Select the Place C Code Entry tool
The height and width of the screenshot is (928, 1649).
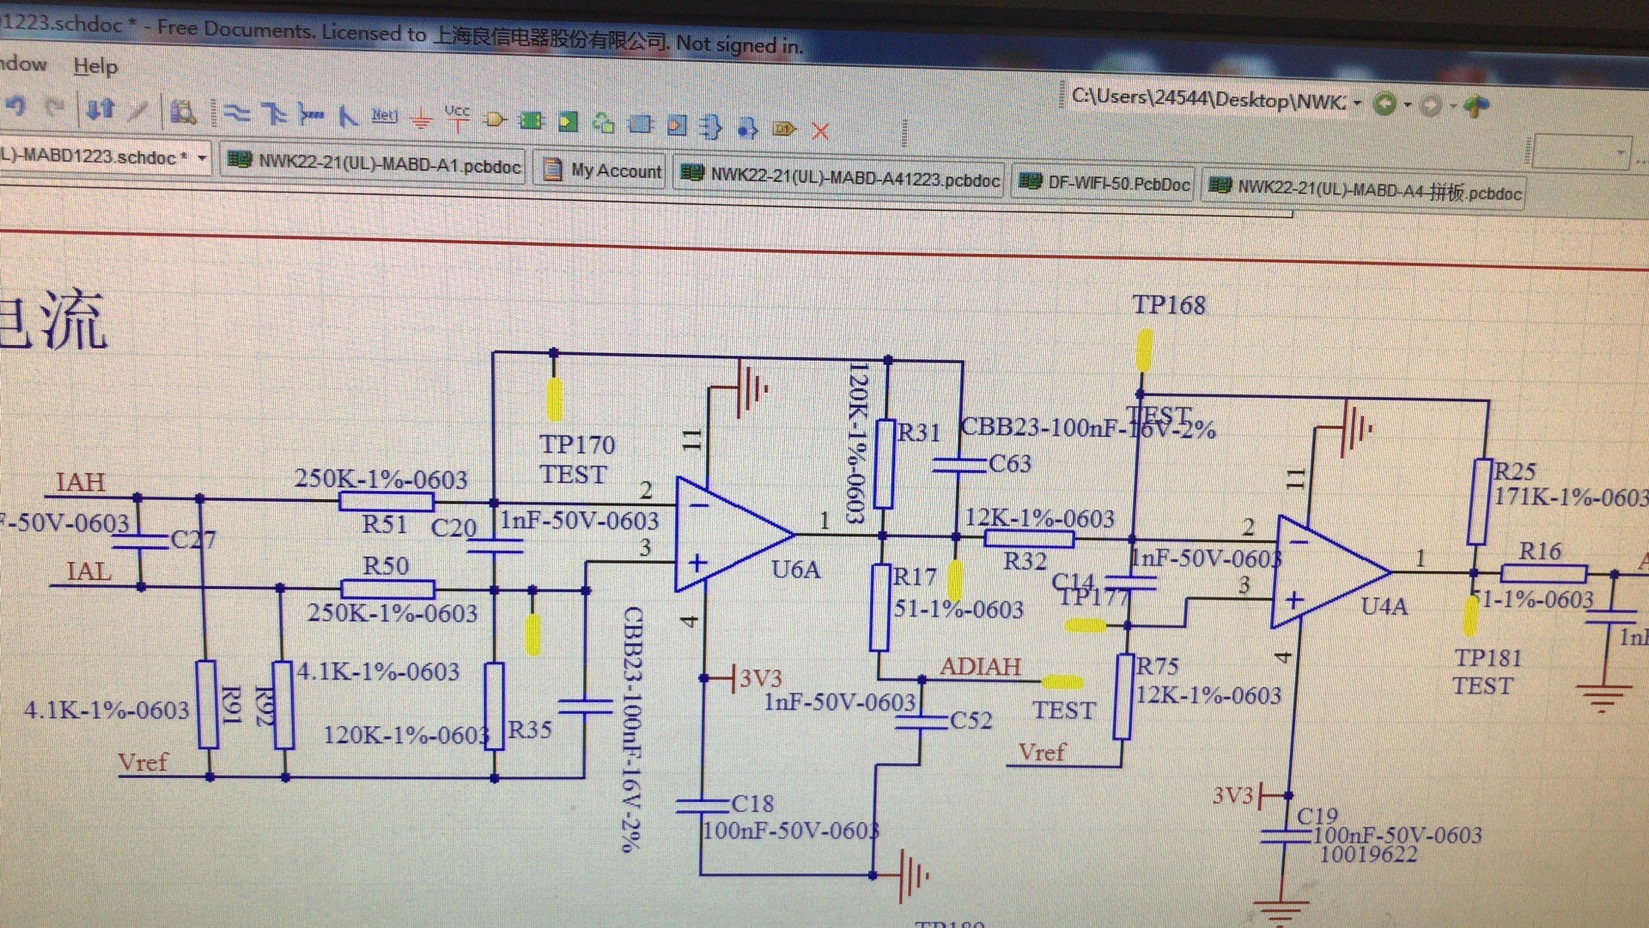(677, 126)
